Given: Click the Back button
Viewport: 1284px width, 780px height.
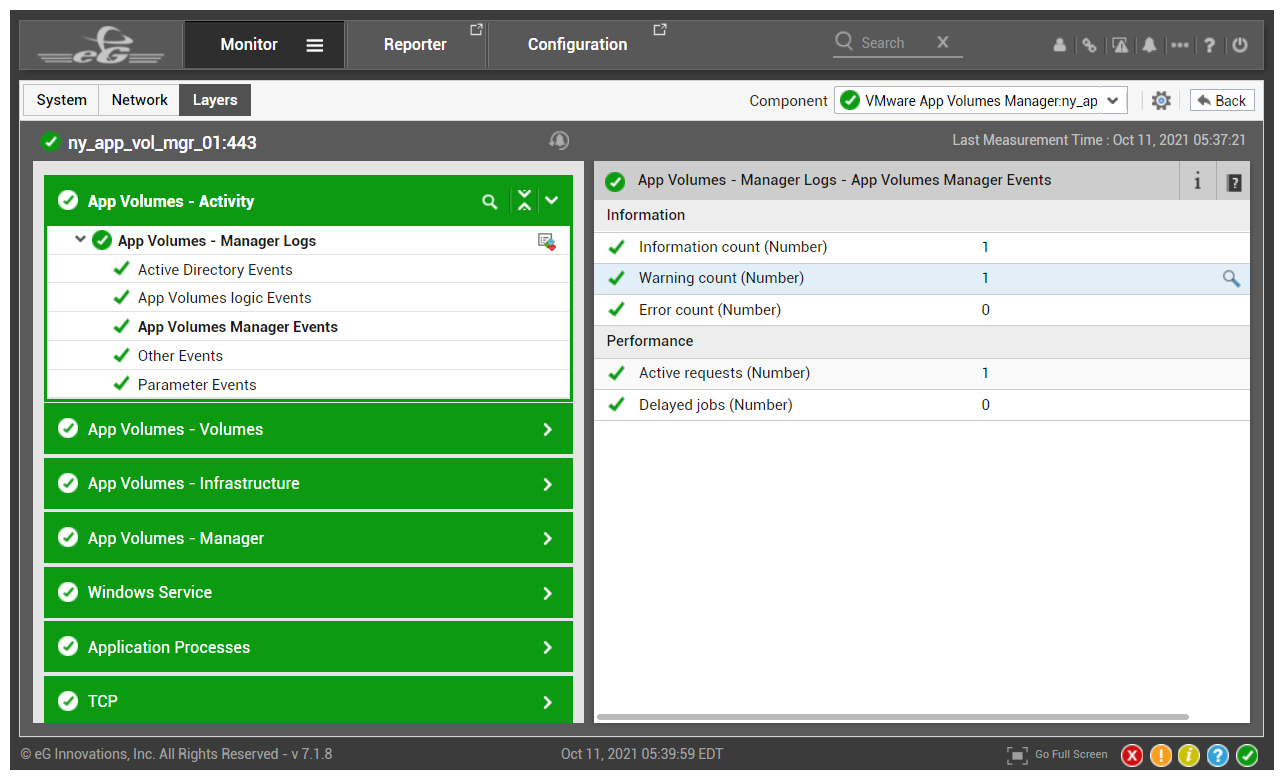Looking at the screenshot, I should pos(1222,101).
